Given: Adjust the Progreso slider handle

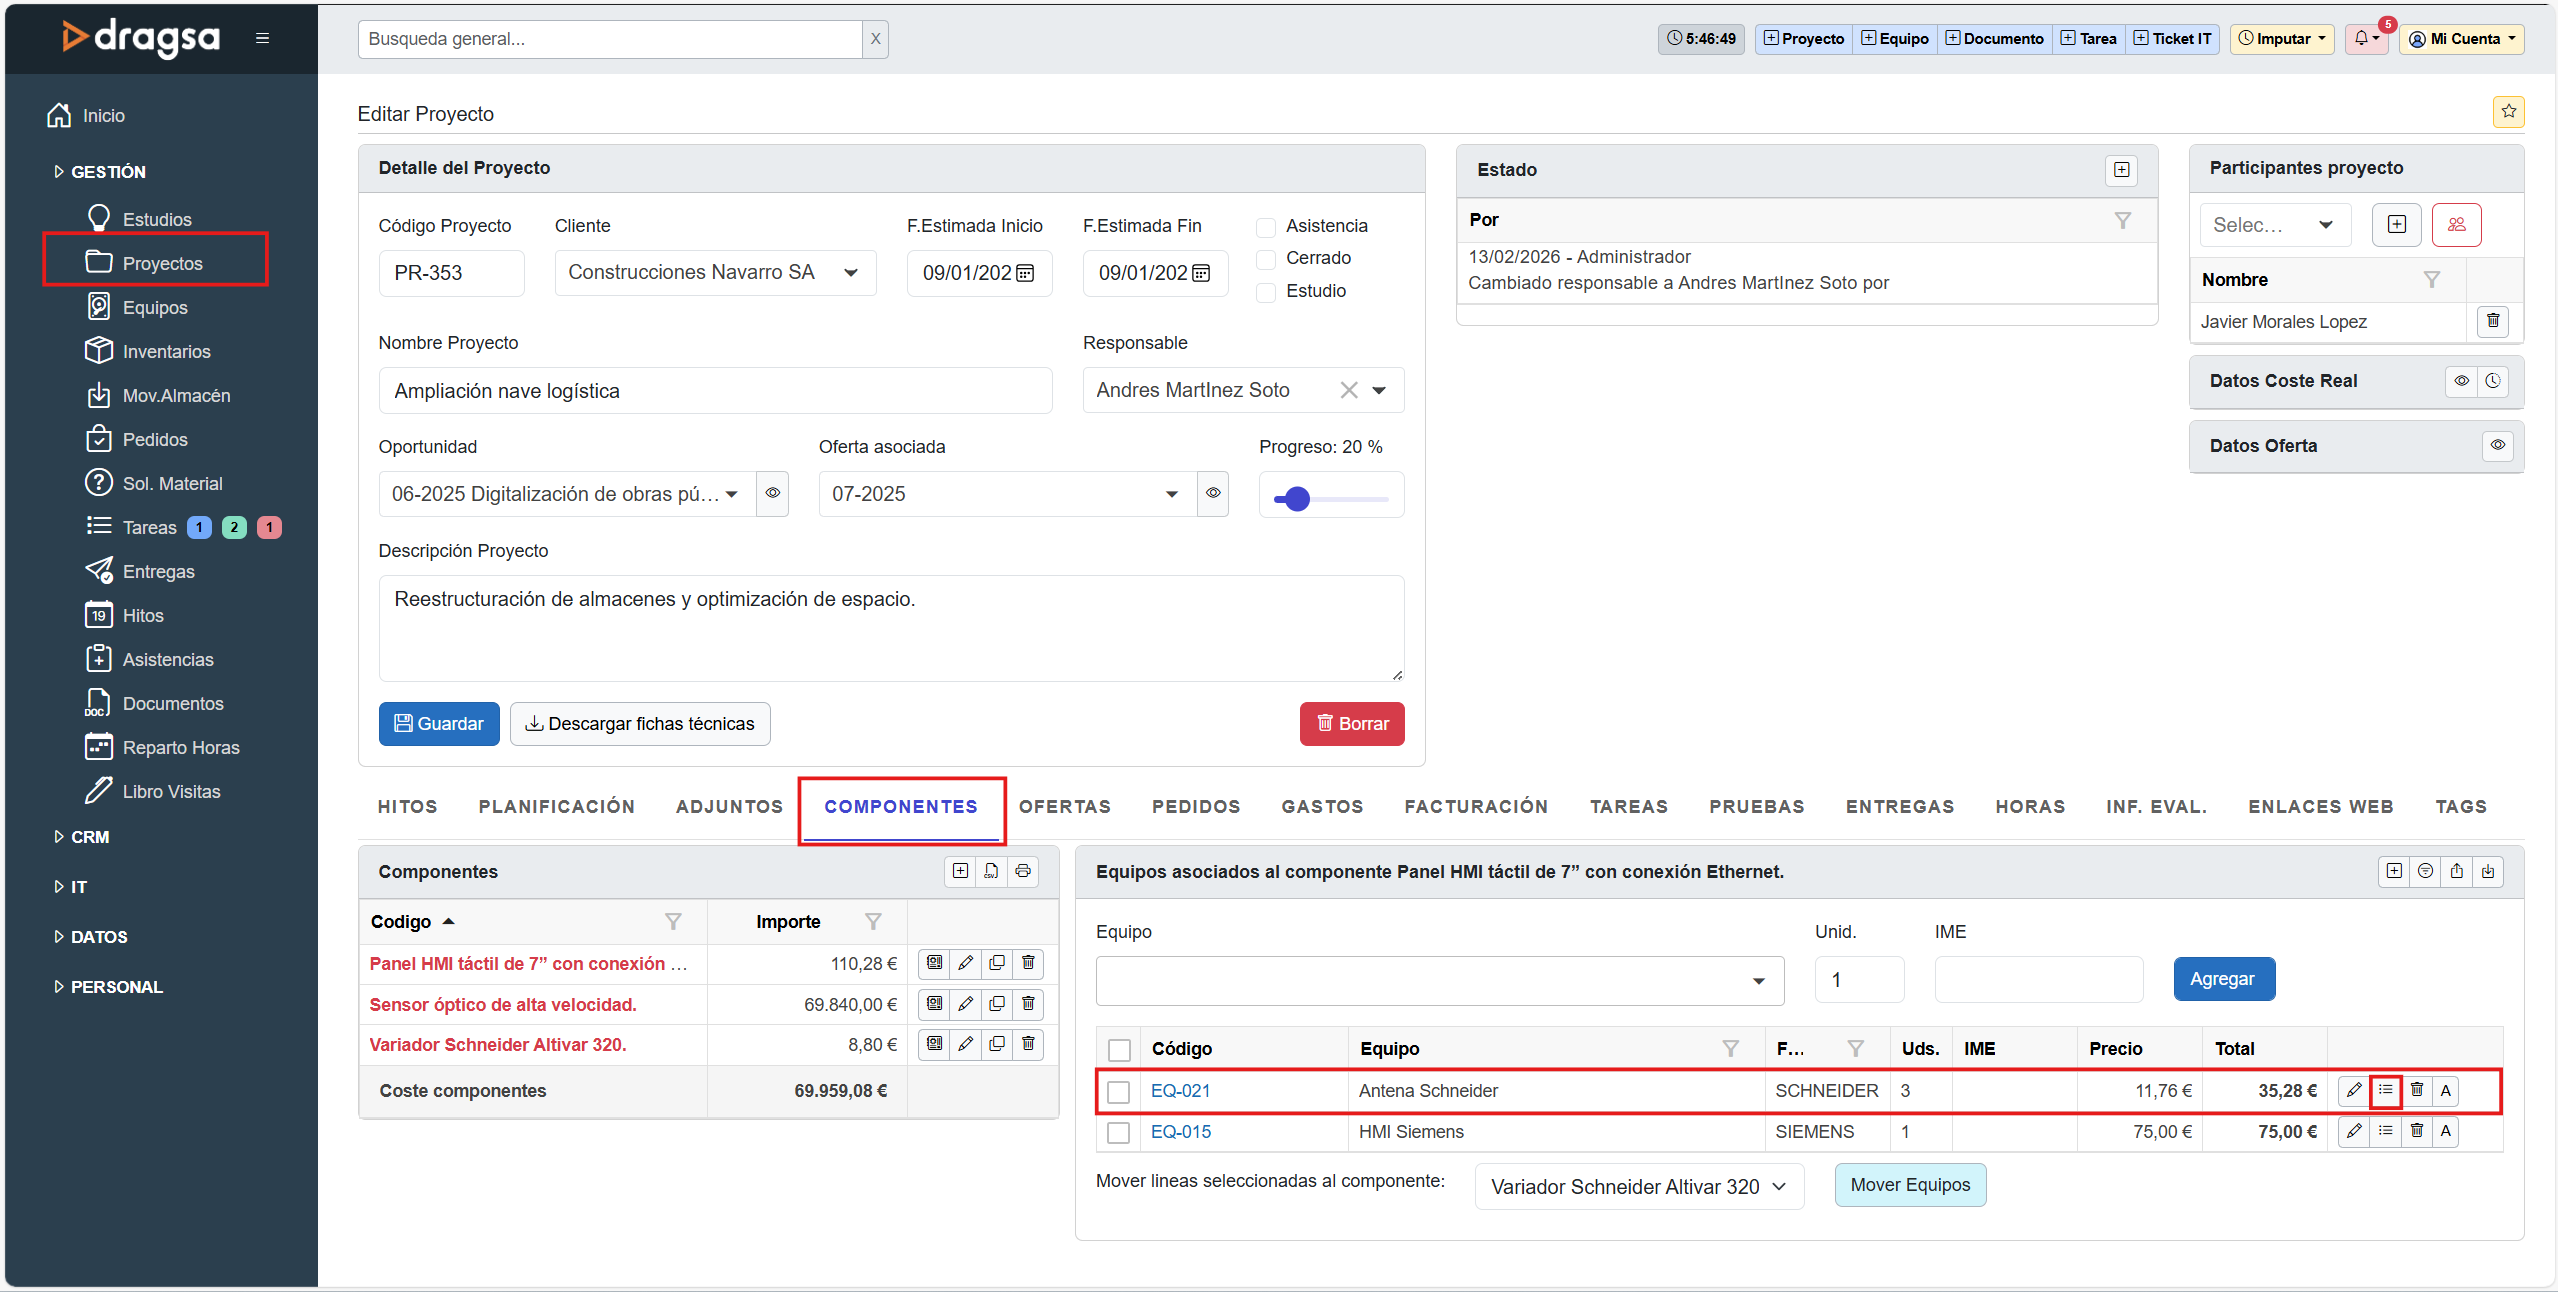Looking at the screenshot, I should 1297,498.
